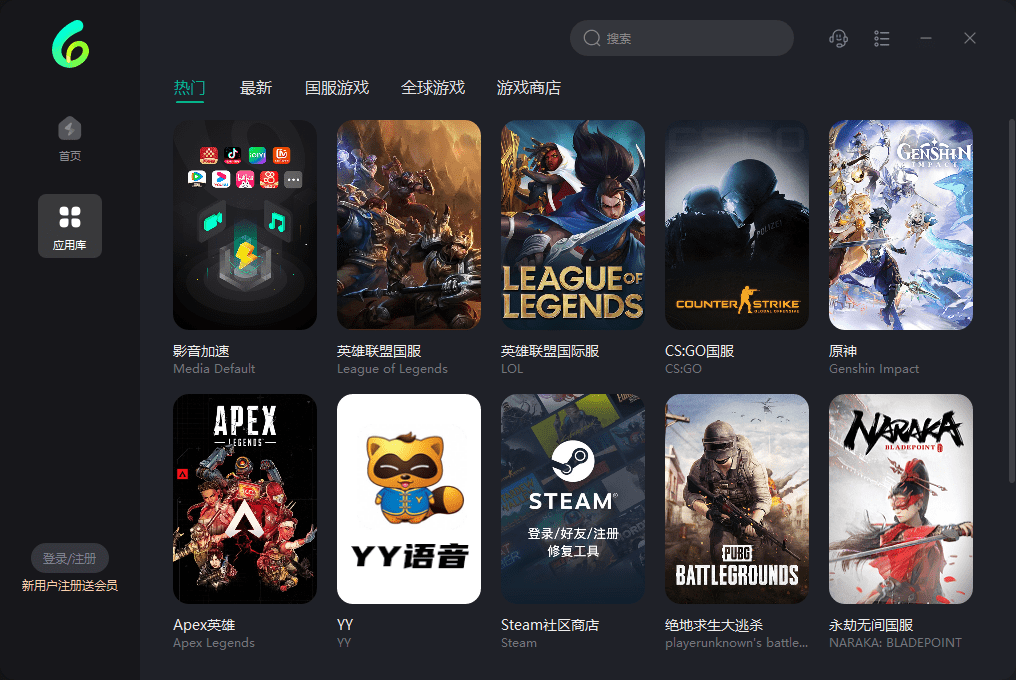Open the YY语音 cover
Screen dimensions: 1016x680
click(x=409, y=499)
